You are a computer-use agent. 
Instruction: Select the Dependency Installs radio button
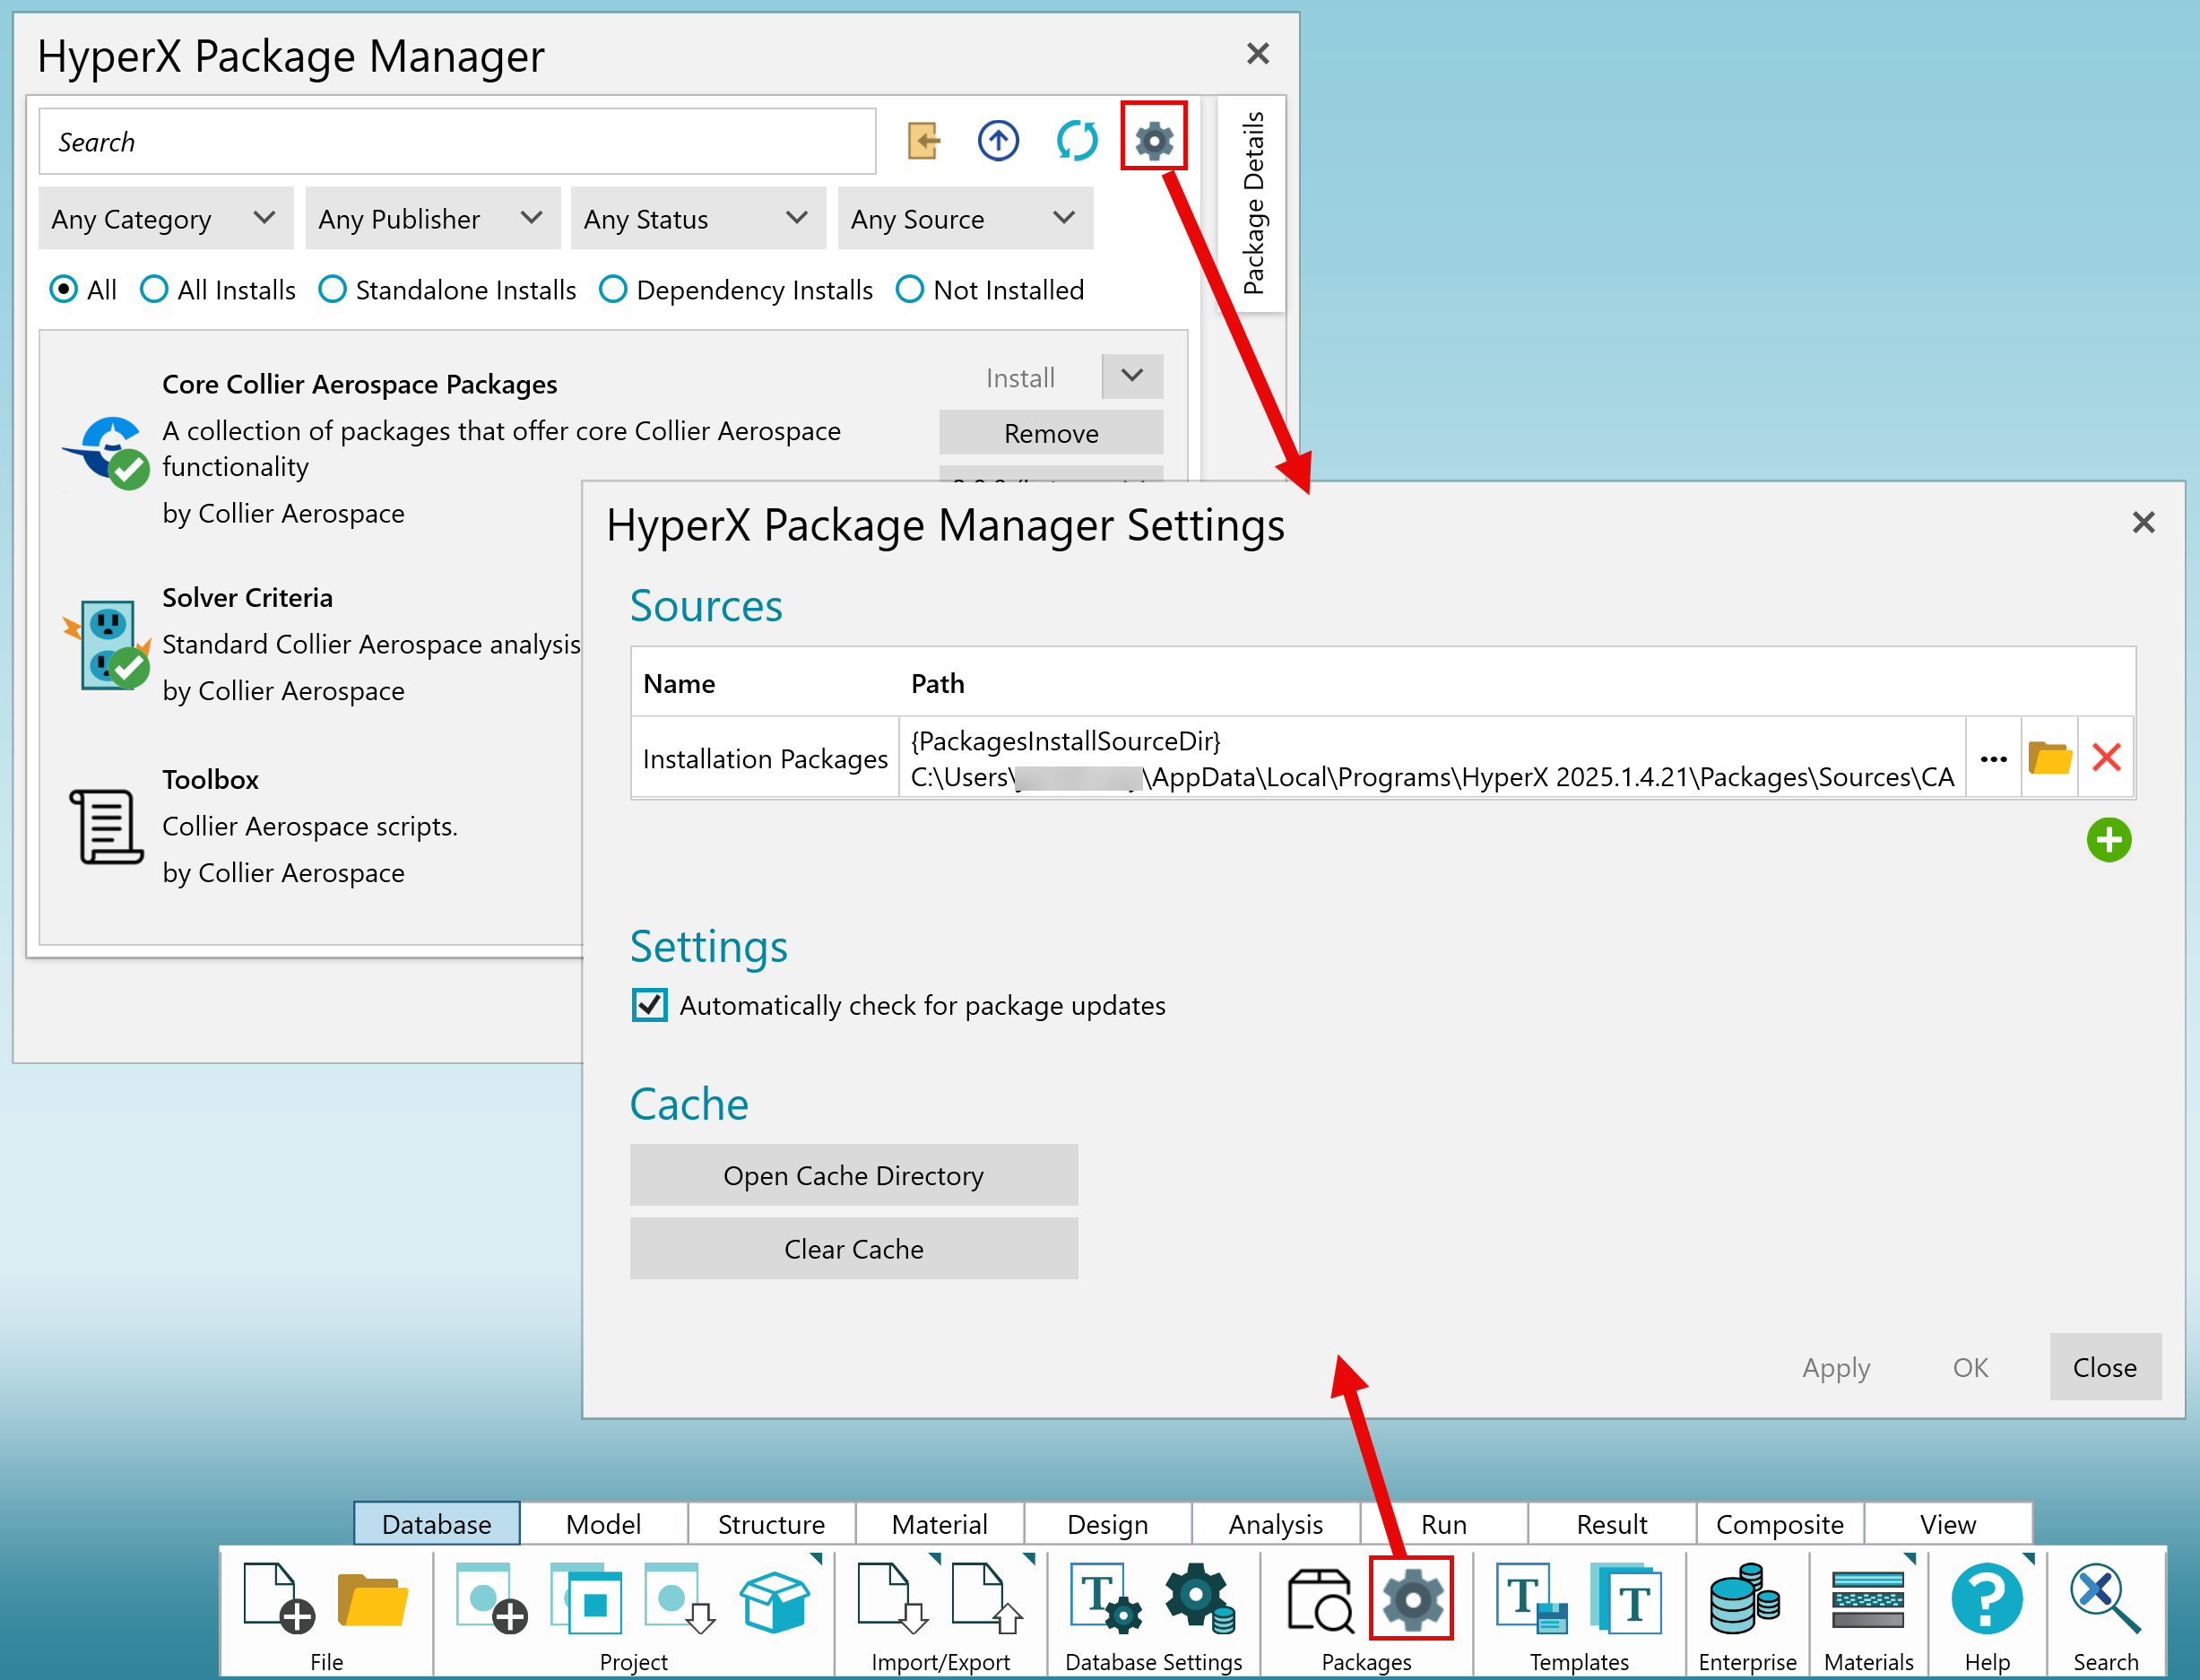click(612, 290)
